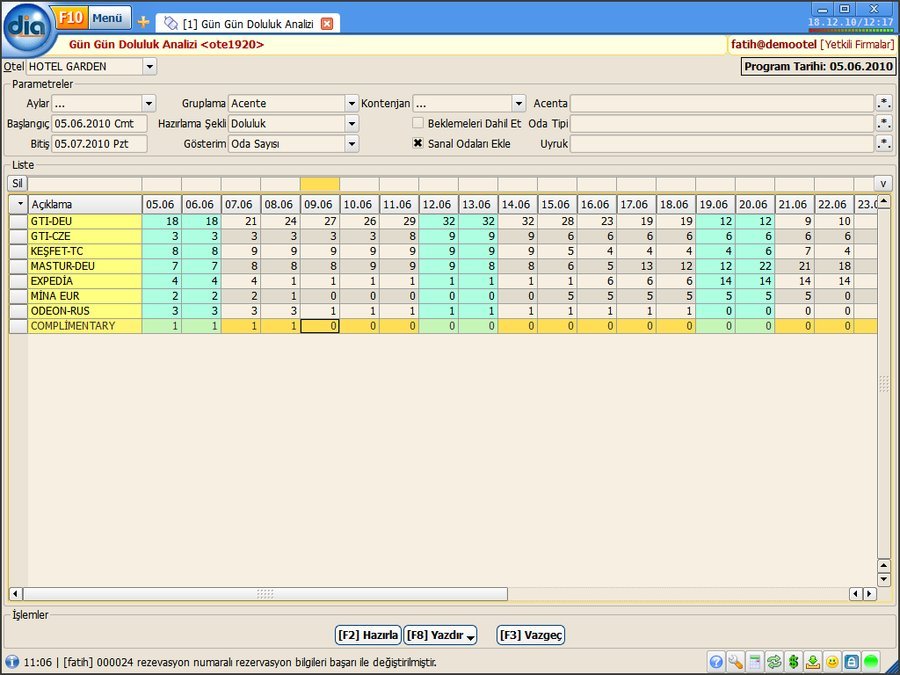900x675 pixels.
Task: Open the Oda Tipi lookup selector button
Action: point(884,123)
